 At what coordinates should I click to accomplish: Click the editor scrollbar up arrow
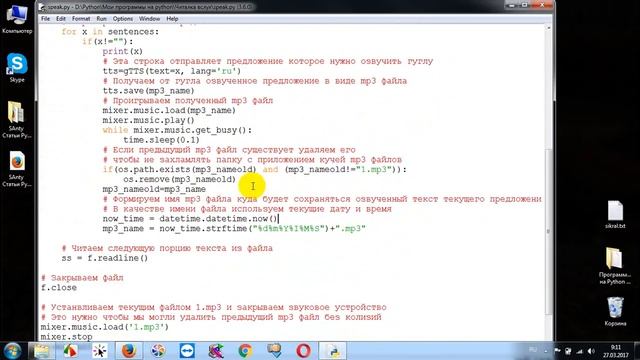pos(549,28)
